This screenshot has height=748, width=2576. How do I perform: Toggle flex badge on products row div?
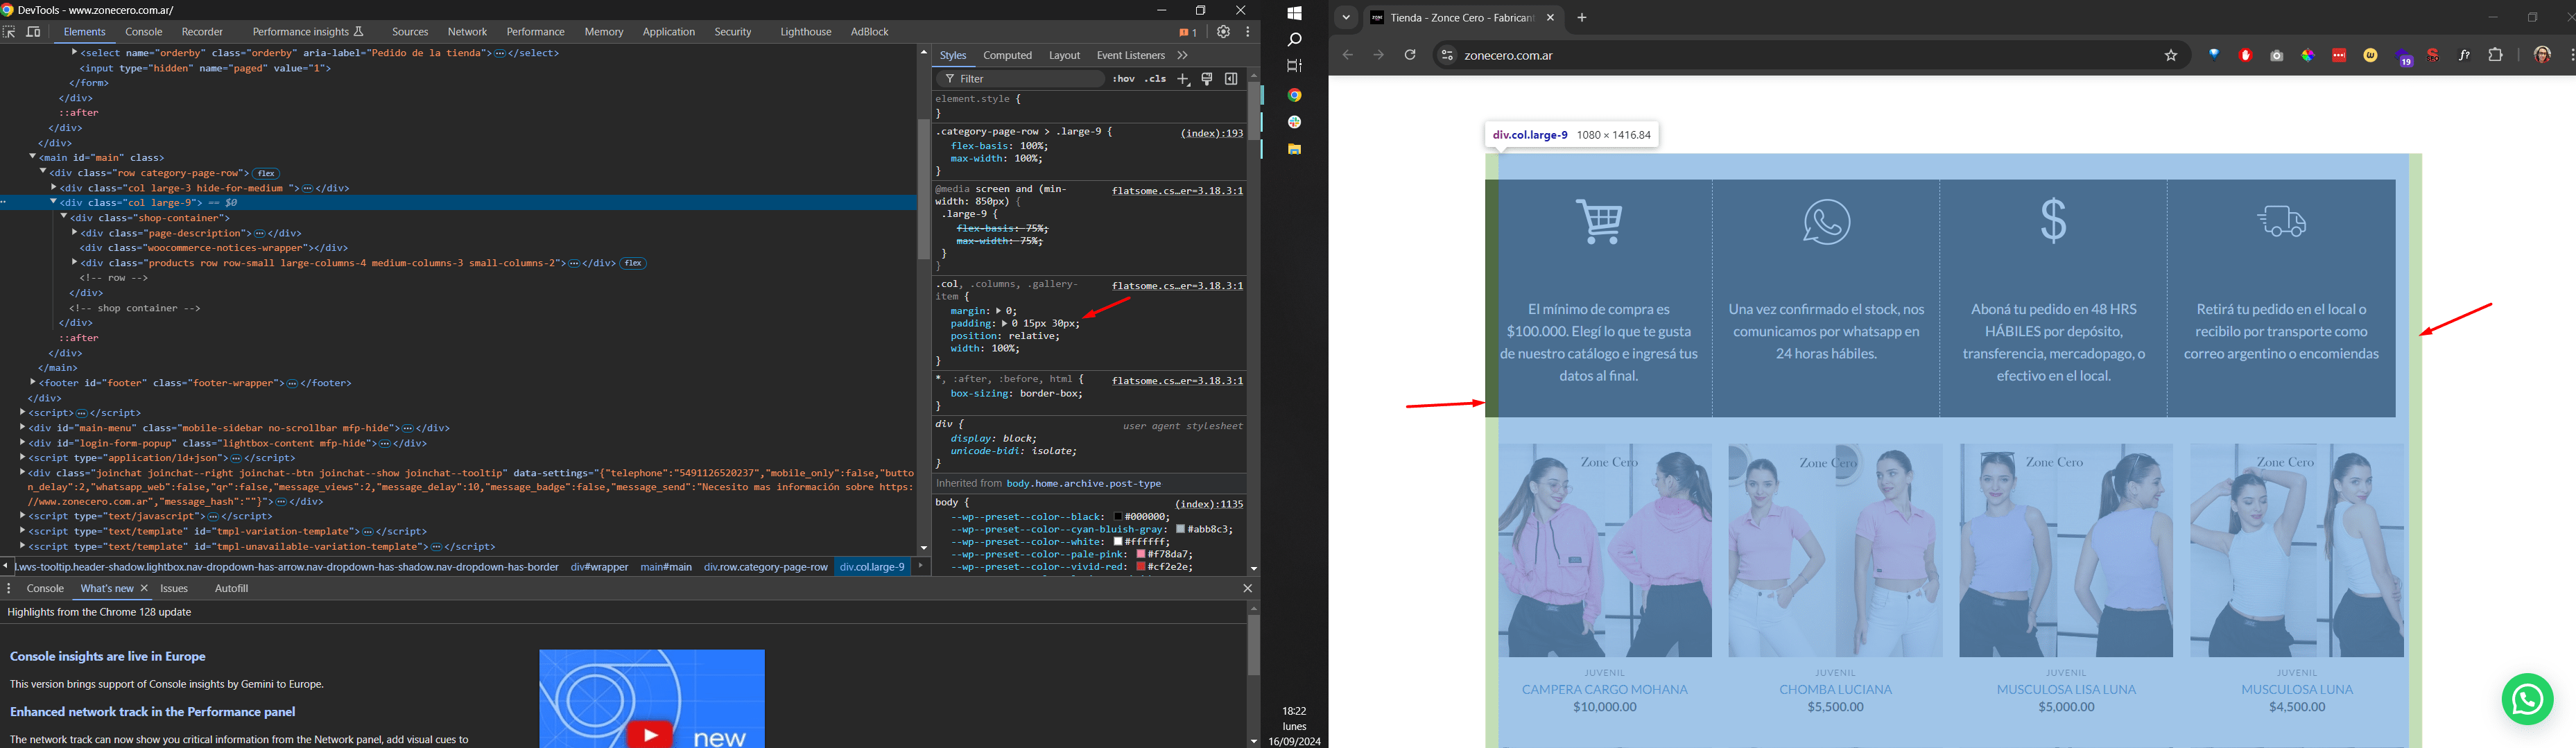click(634, 264)
